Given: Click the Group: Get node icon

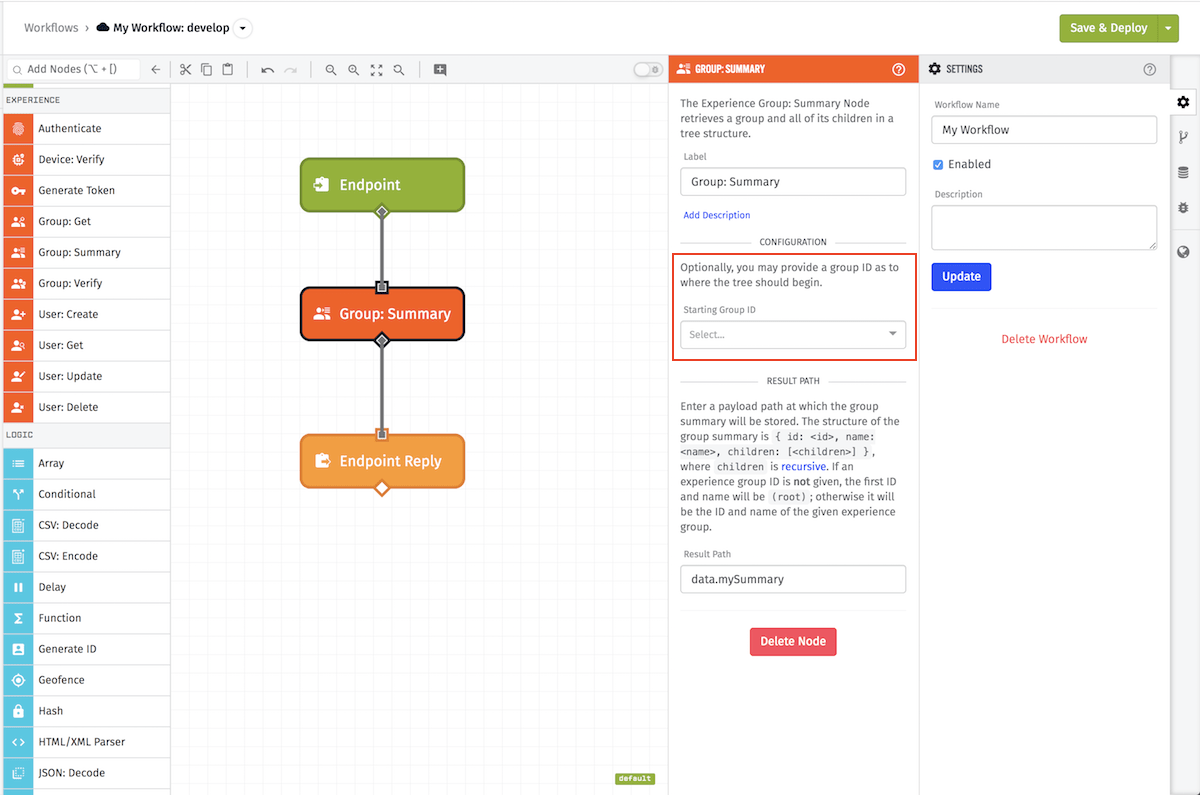Looking at the screenshot, I should click(18, 221).
